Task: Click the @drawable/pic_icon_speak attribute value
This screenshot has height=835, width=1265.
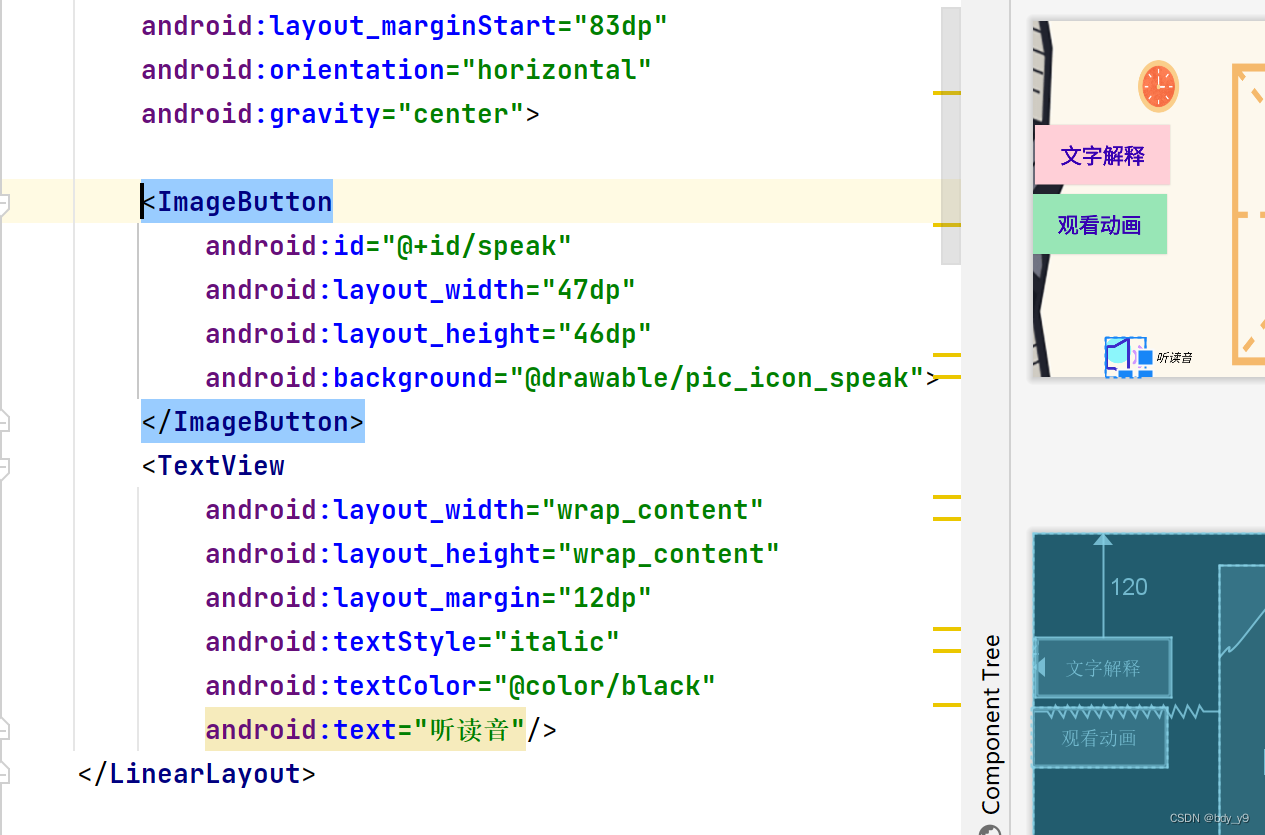Action: coord(727,377)
